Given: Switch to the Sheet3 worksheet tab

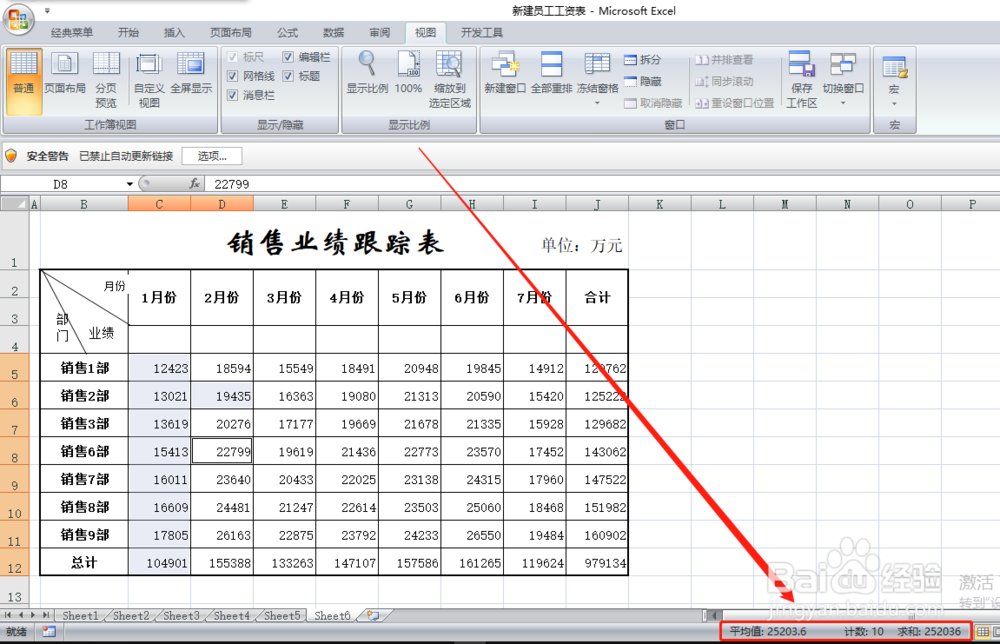Looking at the screenshot, I should click(180, 616).
